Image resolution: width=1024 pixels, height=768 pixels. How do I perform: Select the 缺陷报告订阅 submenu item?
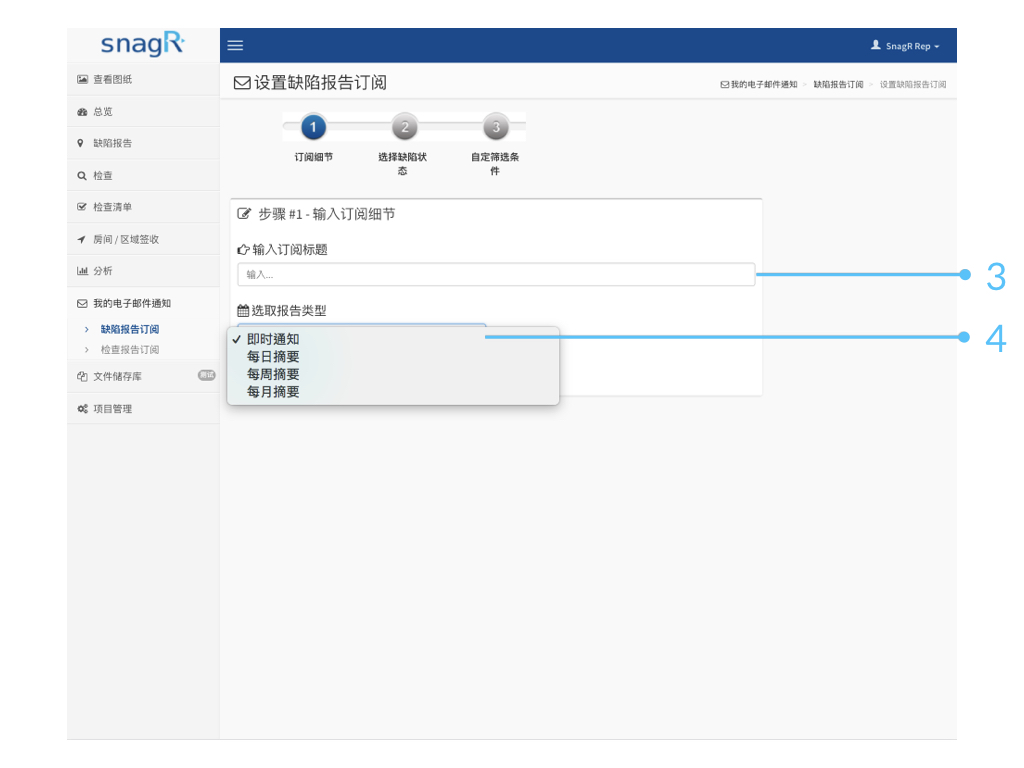pyautogui.click(x=129, y=329)
